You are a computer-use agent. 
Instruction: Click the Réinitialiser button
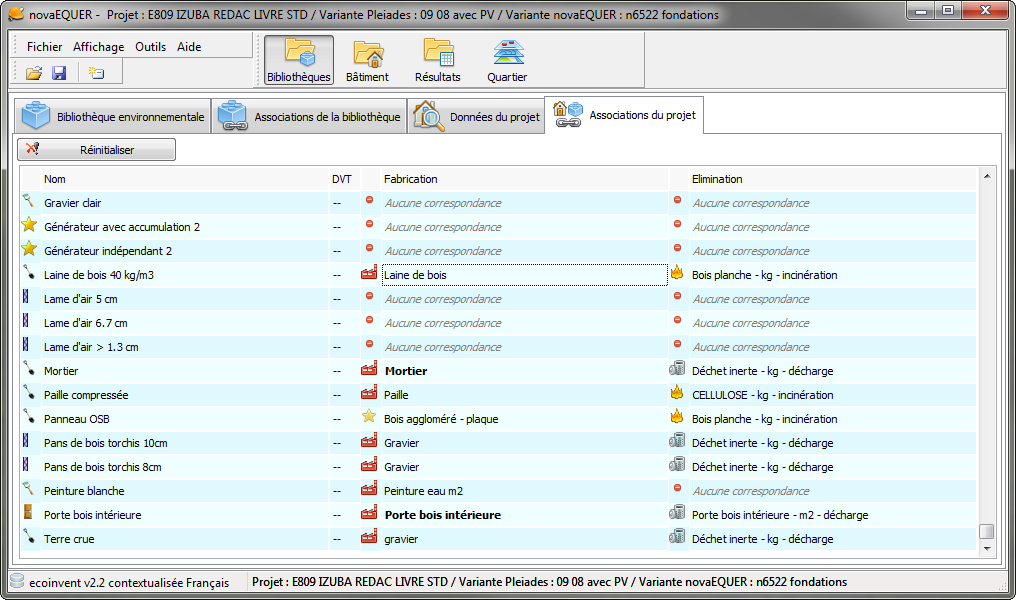coord(97,149)
